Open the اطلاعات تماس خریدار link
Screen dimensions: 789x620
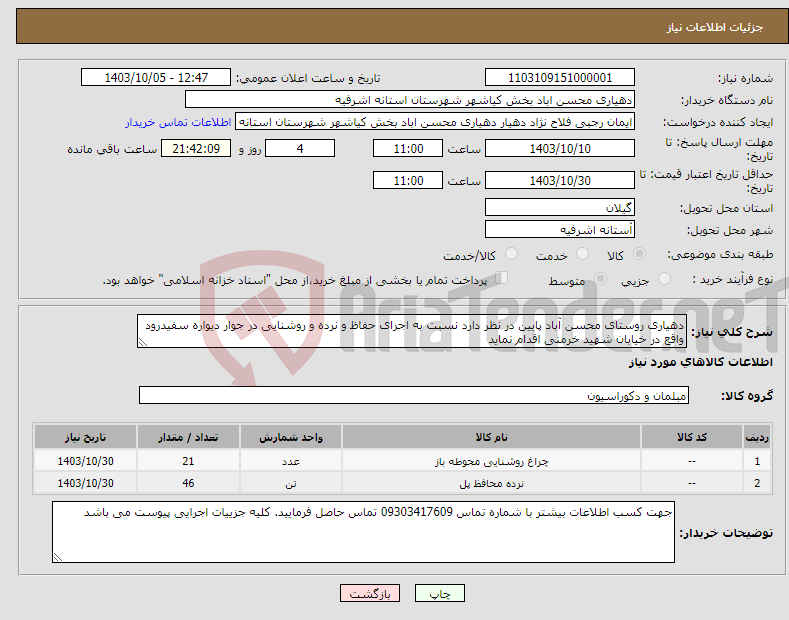(x=178, y=122)
